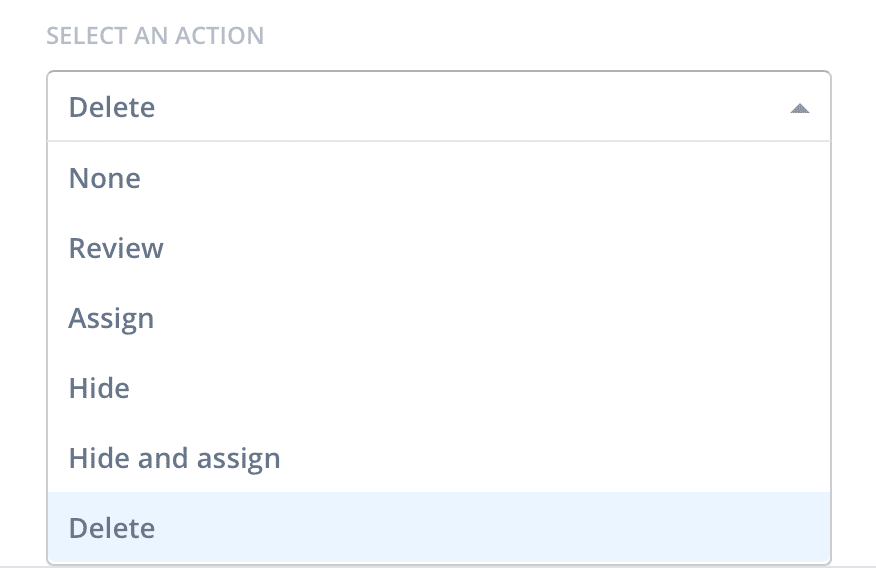876x572 pixels.
Task: Select the Hide option
Action: tap(439, 388)
